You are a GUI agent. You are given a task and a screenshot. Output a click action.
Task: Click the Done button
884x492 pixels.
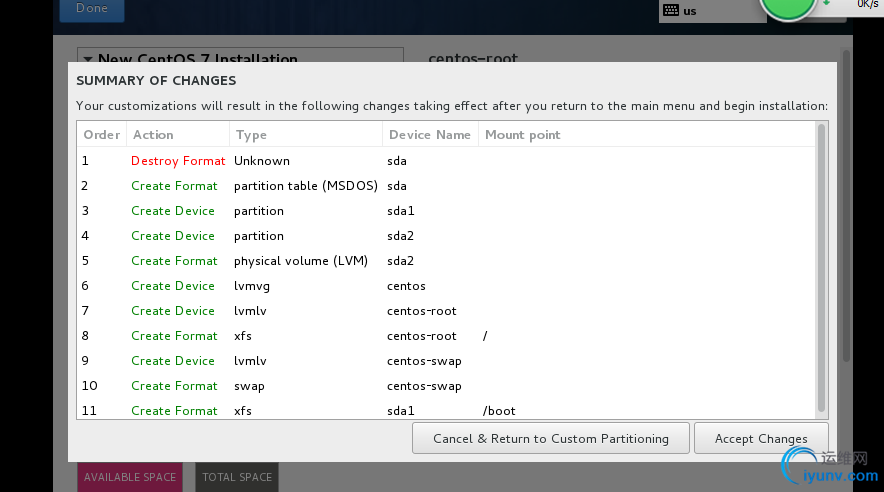(92, 9)
